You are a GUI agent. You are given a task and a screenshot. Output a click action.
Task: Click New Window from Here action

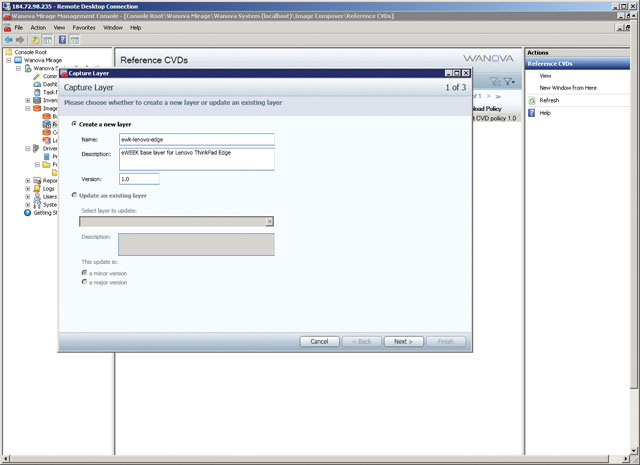pos(568,88)
